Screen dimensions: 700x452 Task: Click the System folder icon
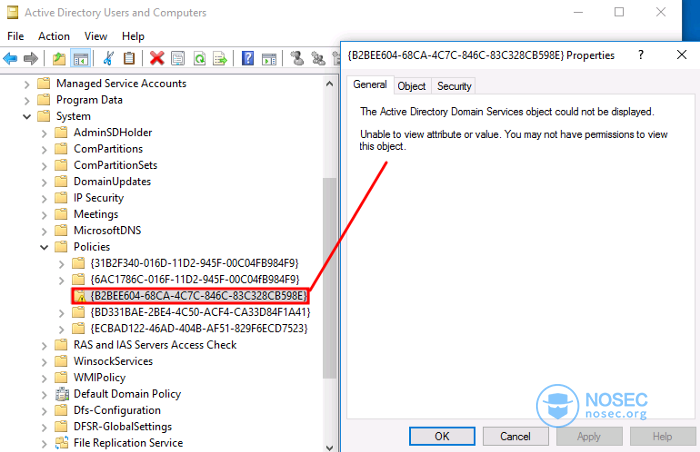(44, 116)
